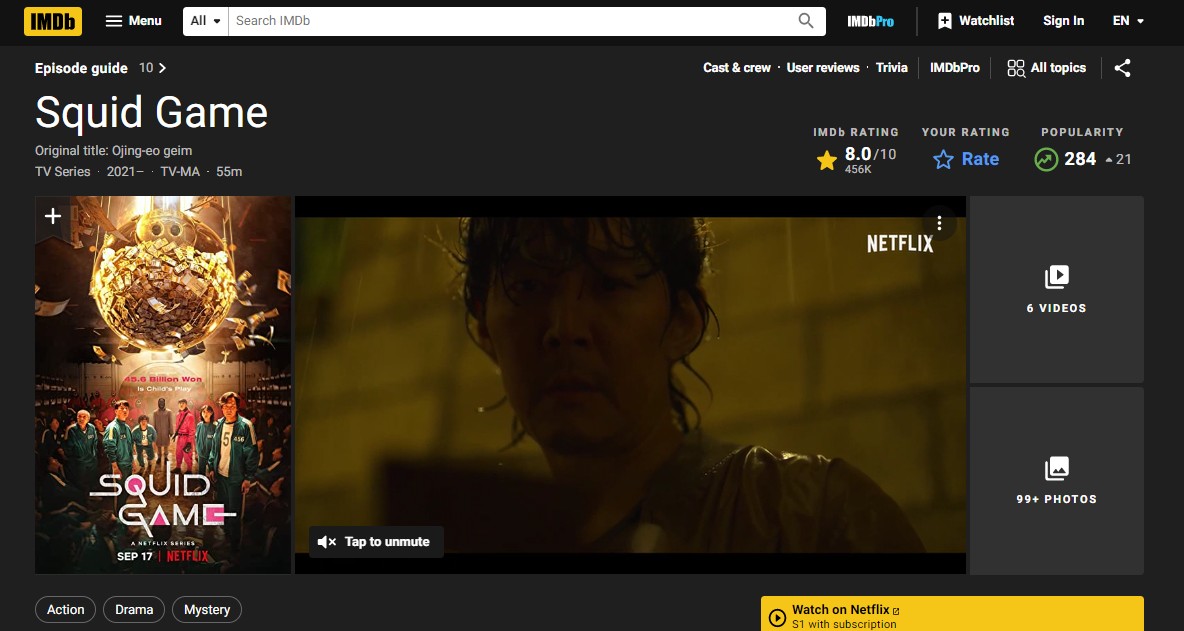Open the Episode guide
The width and height of the screenshot is (1184, 631).
click(x=81, y=68)
